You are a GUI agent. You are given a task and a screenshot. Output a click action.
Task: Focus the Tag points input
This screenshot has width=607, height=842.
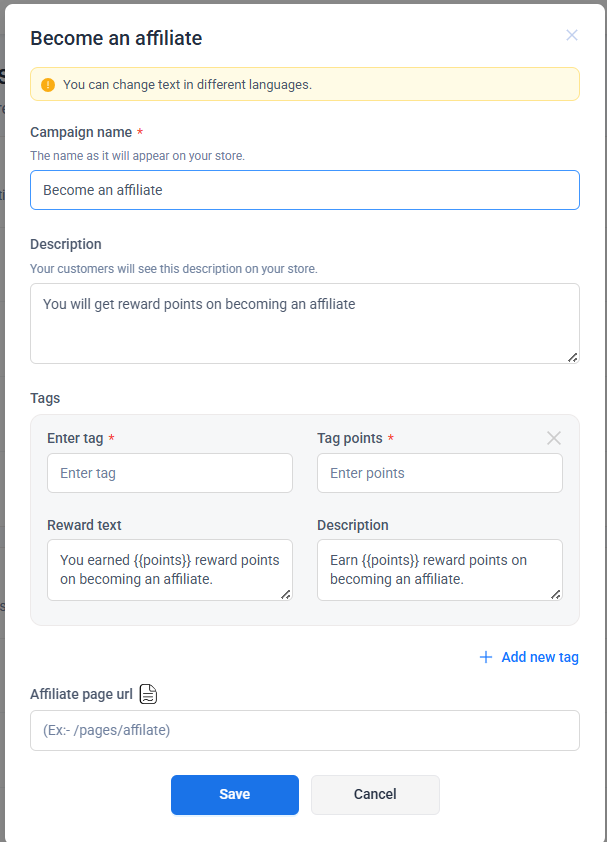pyautogui.click(x=439, y=473)
